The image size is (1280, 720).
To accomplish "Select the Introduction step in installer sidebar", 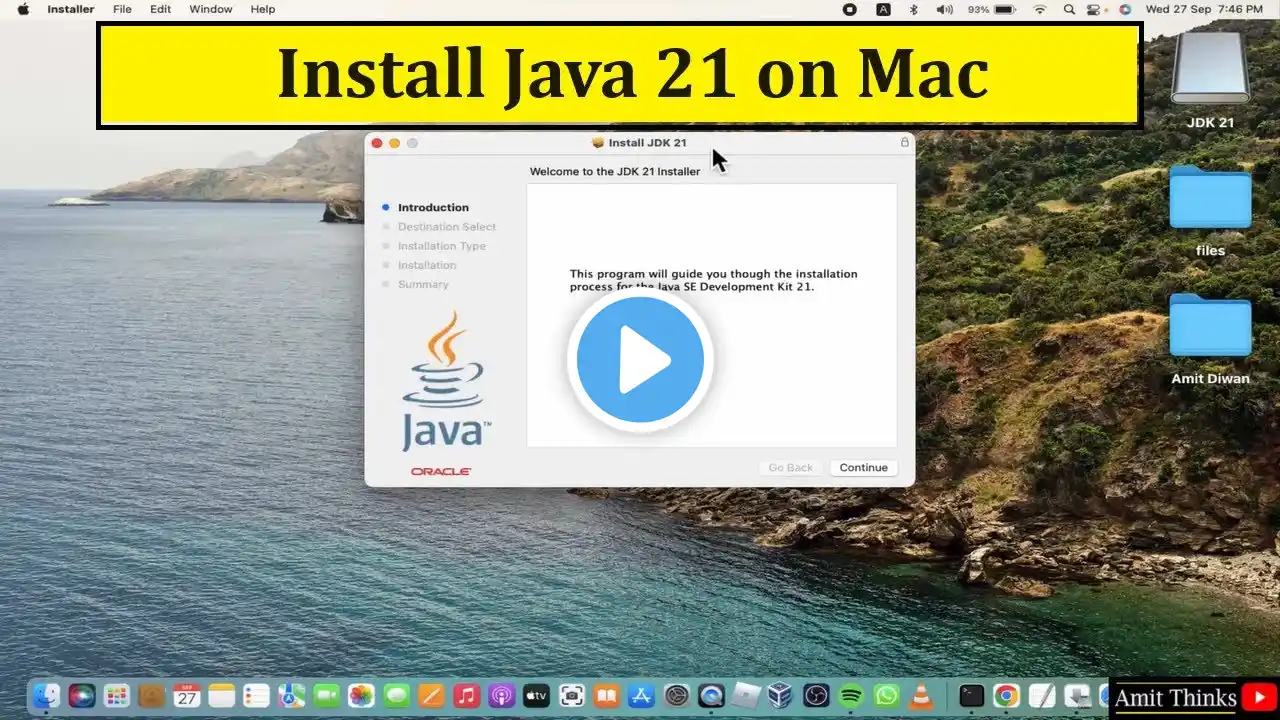I will coord(433,208).
